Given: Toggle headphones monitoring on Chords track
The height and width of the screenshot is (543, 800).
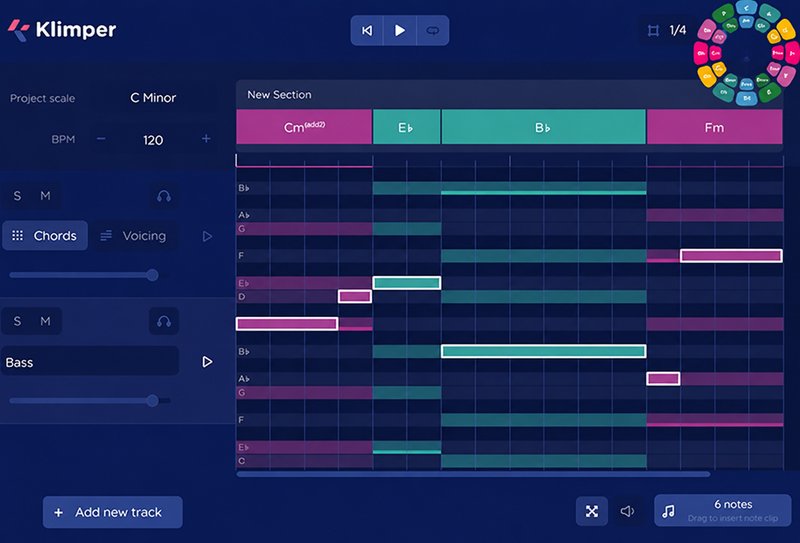Looking at the screenshot, I should point(164,196).
